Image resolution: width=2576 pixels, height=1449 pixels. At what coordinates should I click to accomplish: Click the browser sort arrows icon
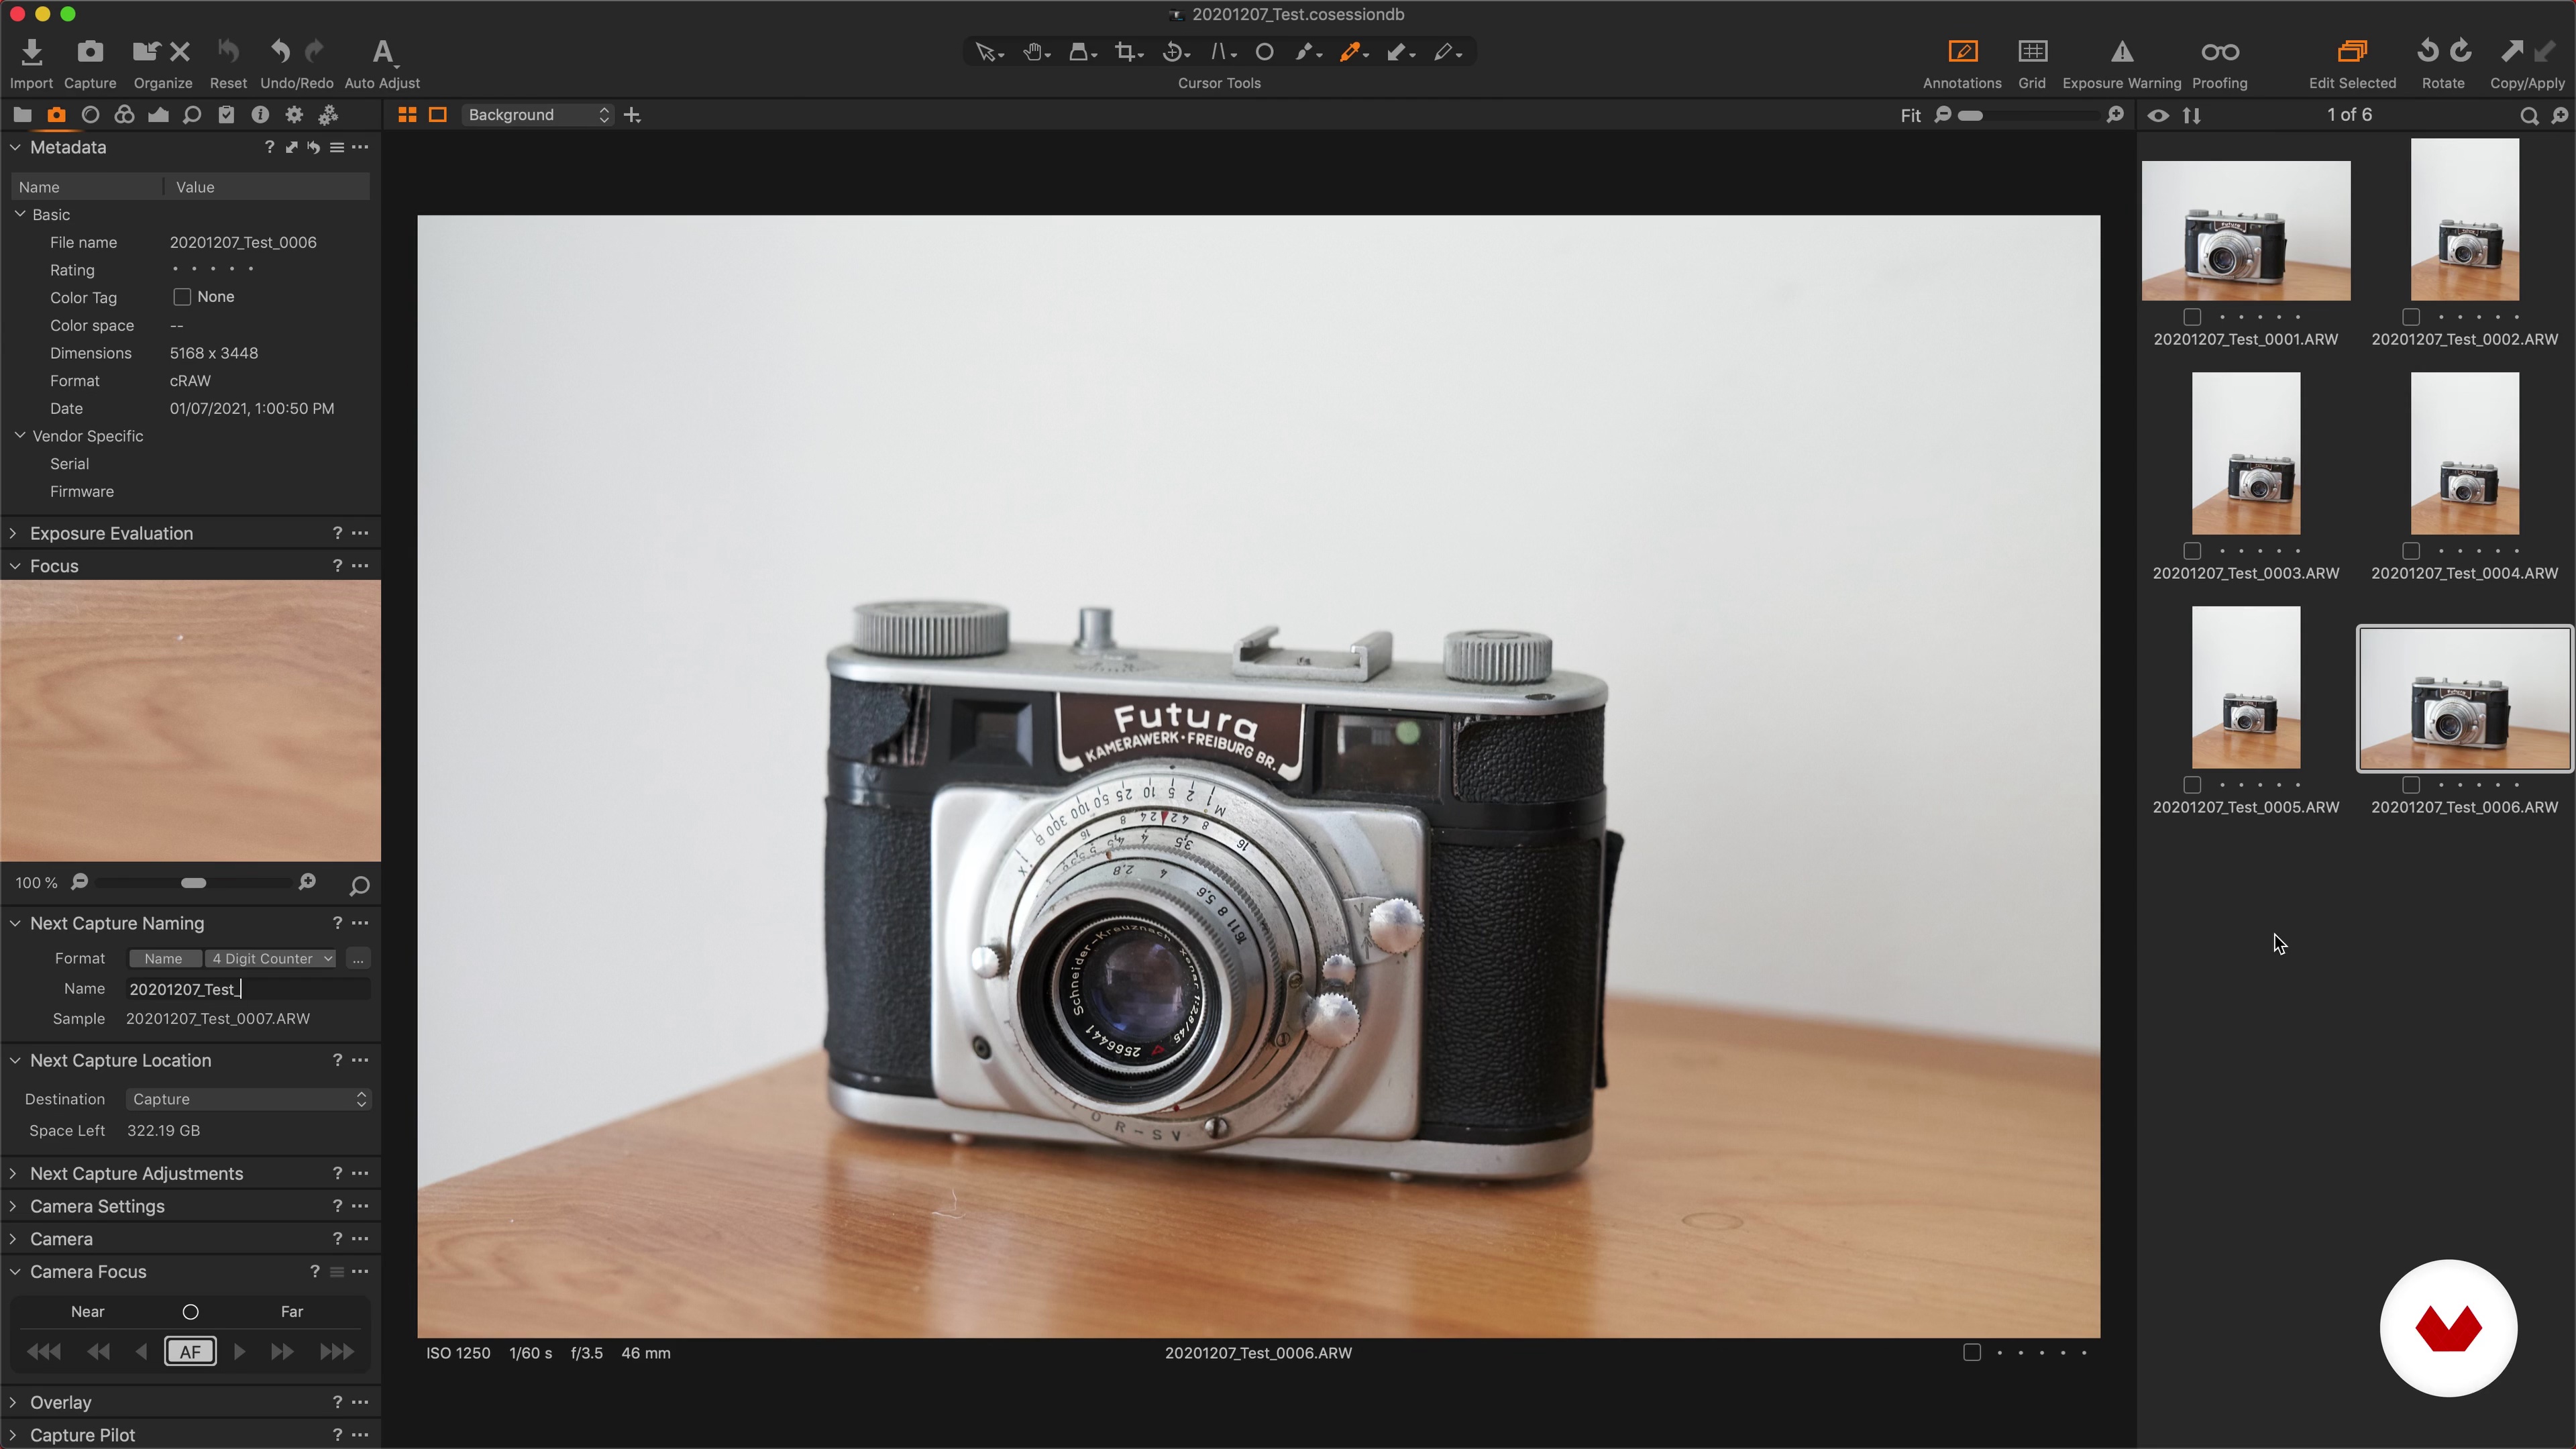click(2191, 116)
